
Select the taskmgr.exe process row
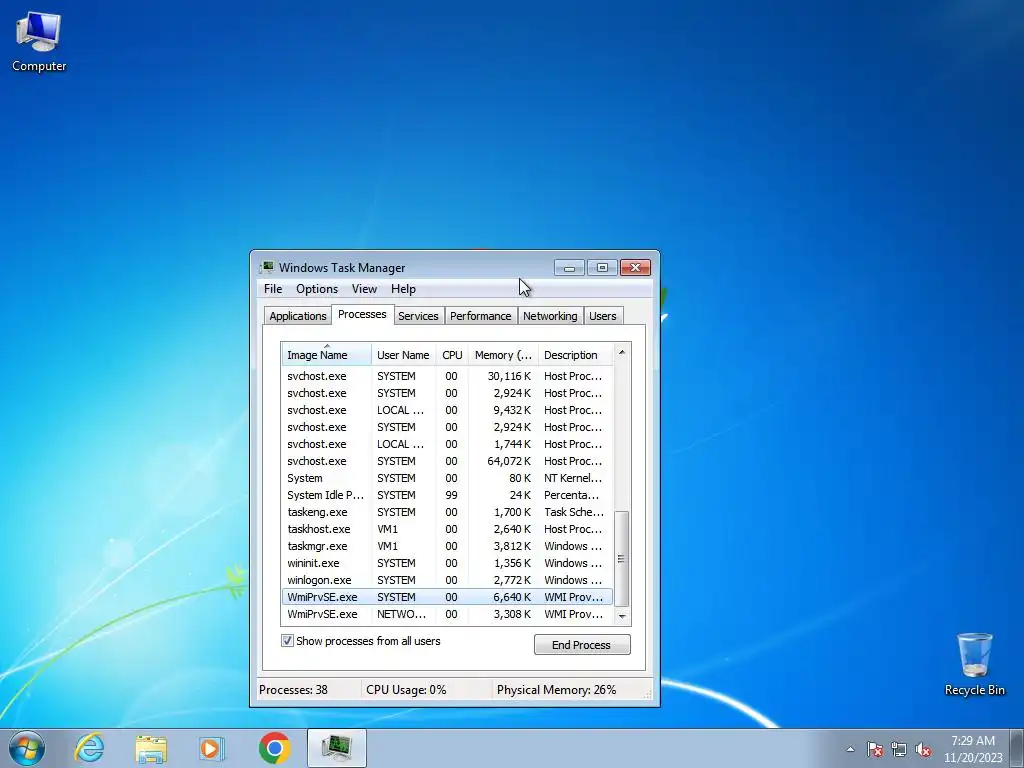pos(447,546)
